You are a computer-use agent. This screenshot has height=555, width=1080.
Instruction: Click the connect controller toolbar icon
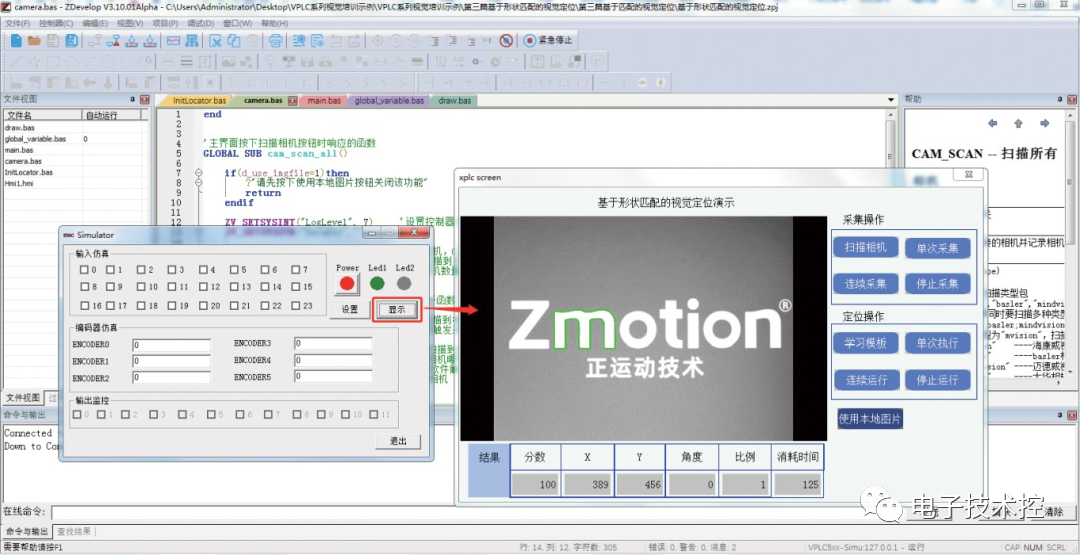94,41
